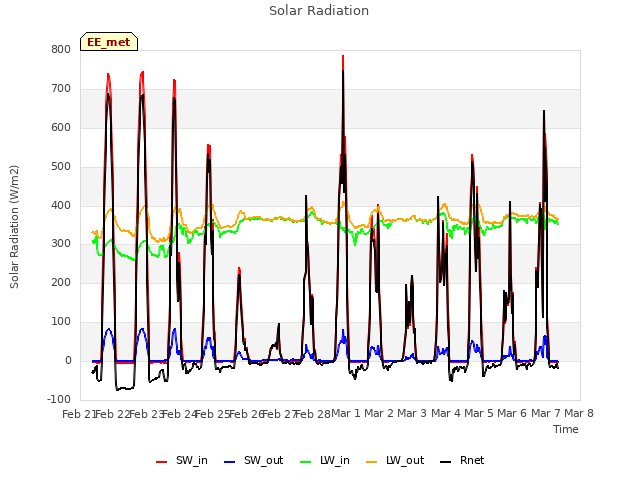
Task: Click the EE_met annotation box
Action: tap(109, 42)
